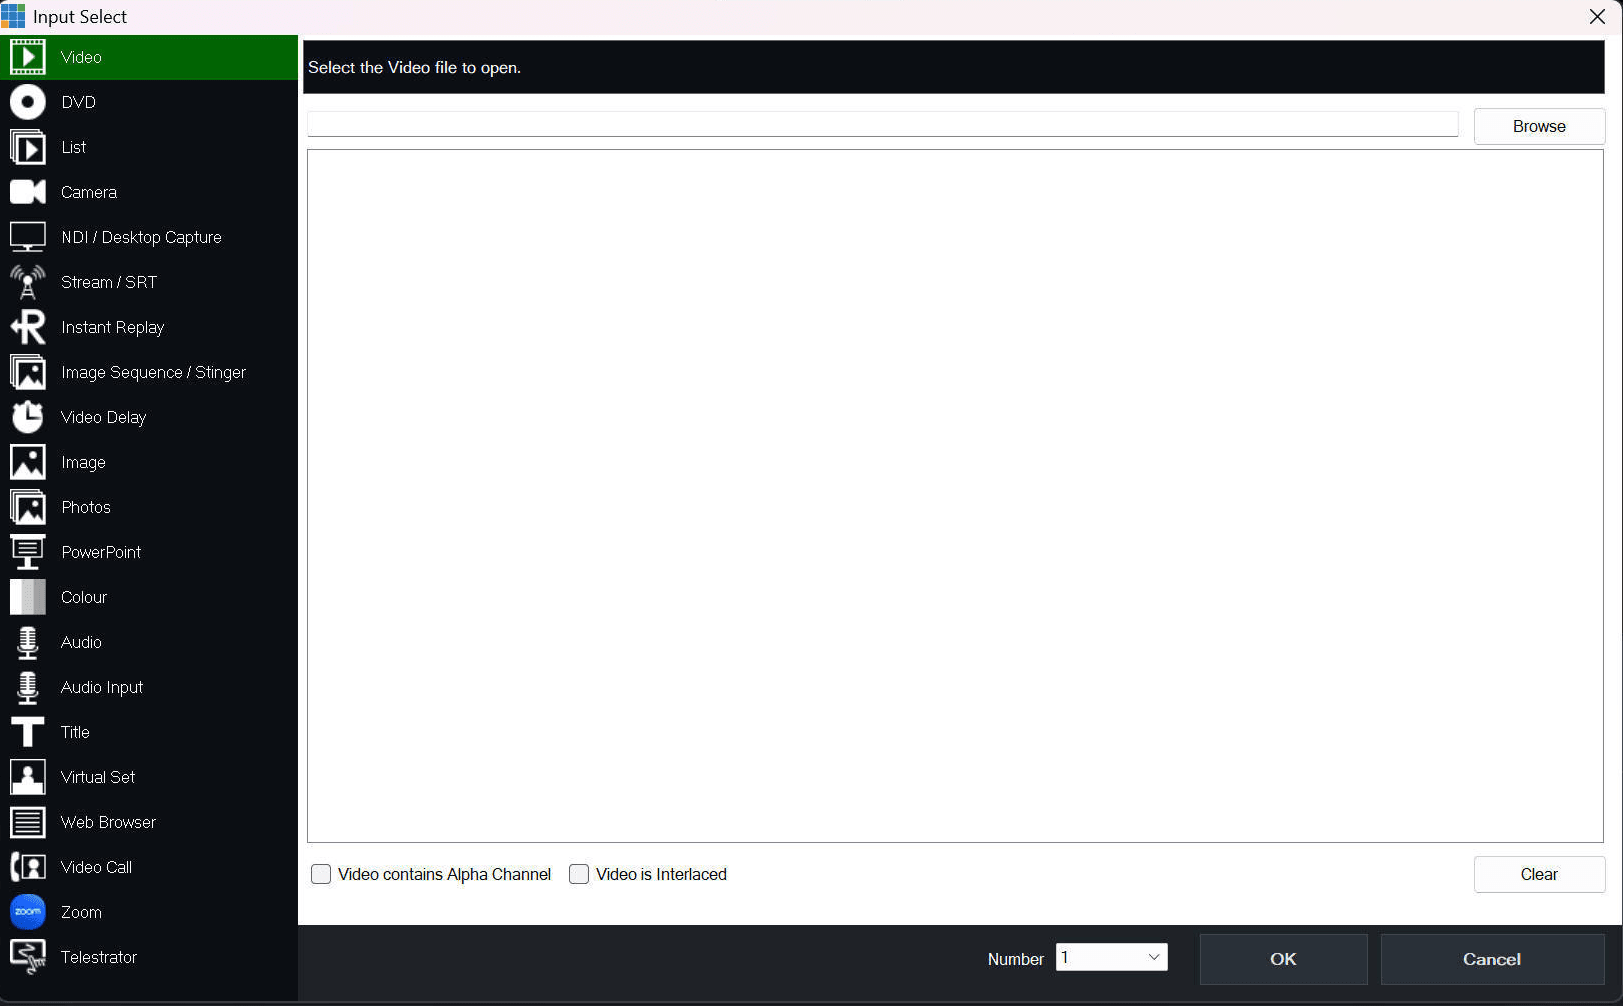Click the app icon in the title bar
Image resolution: width=1623 pixels, height=1006 pixels.
14,16
